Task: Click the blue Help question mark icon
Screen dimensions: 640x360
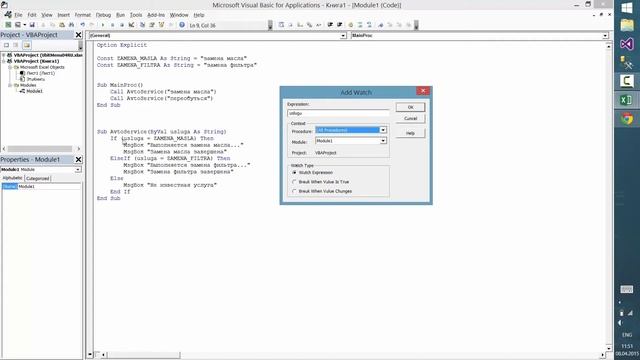Action: point(182,25)
